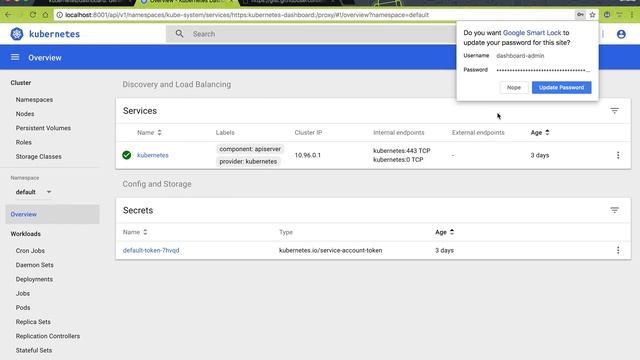Click the Labels column header

pos(225,133)
